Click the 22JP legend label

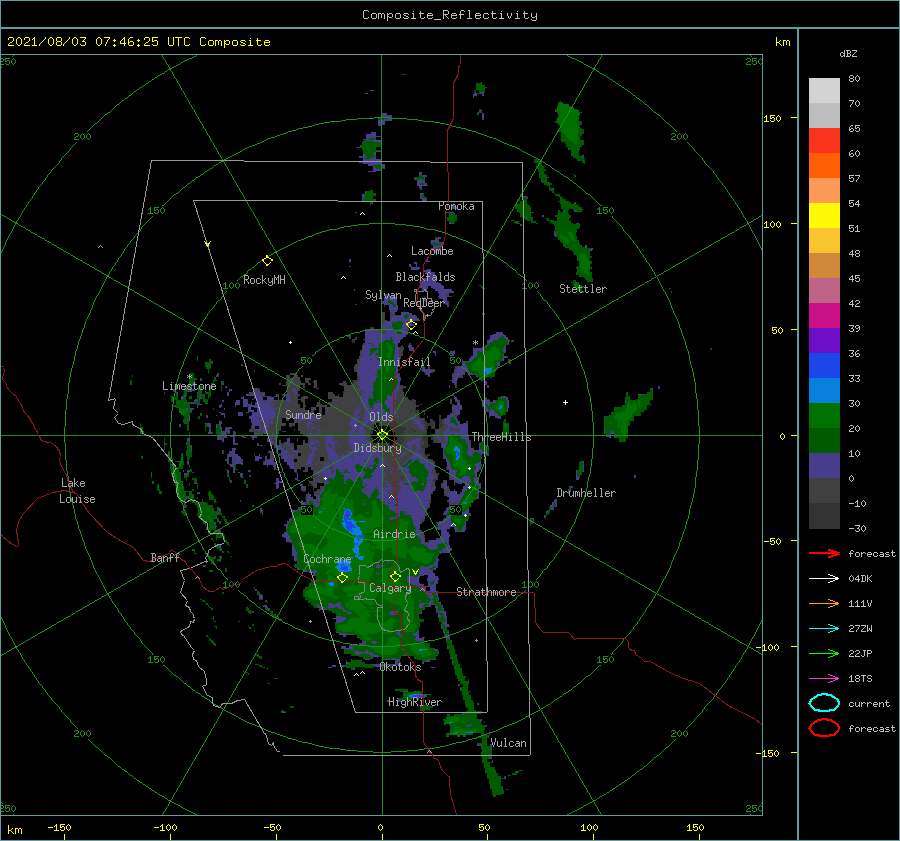click(x=860, y=653)
